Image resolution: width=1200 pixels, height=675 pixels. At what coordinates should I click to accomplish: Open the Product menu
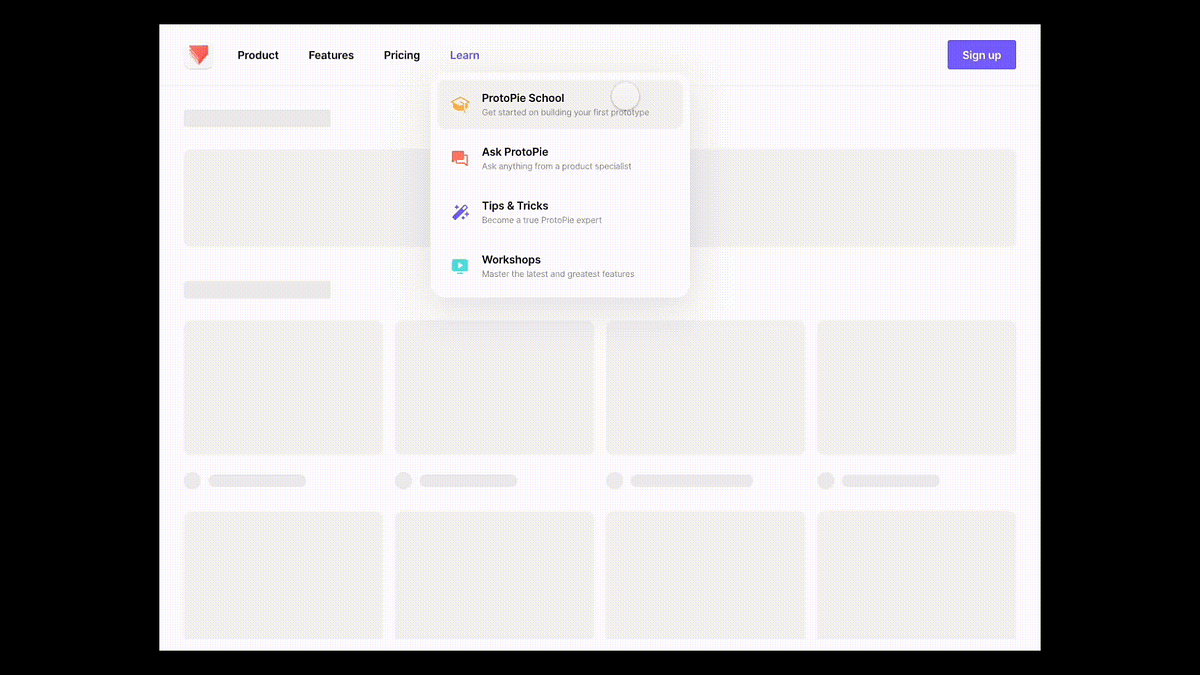click(258, 55)
